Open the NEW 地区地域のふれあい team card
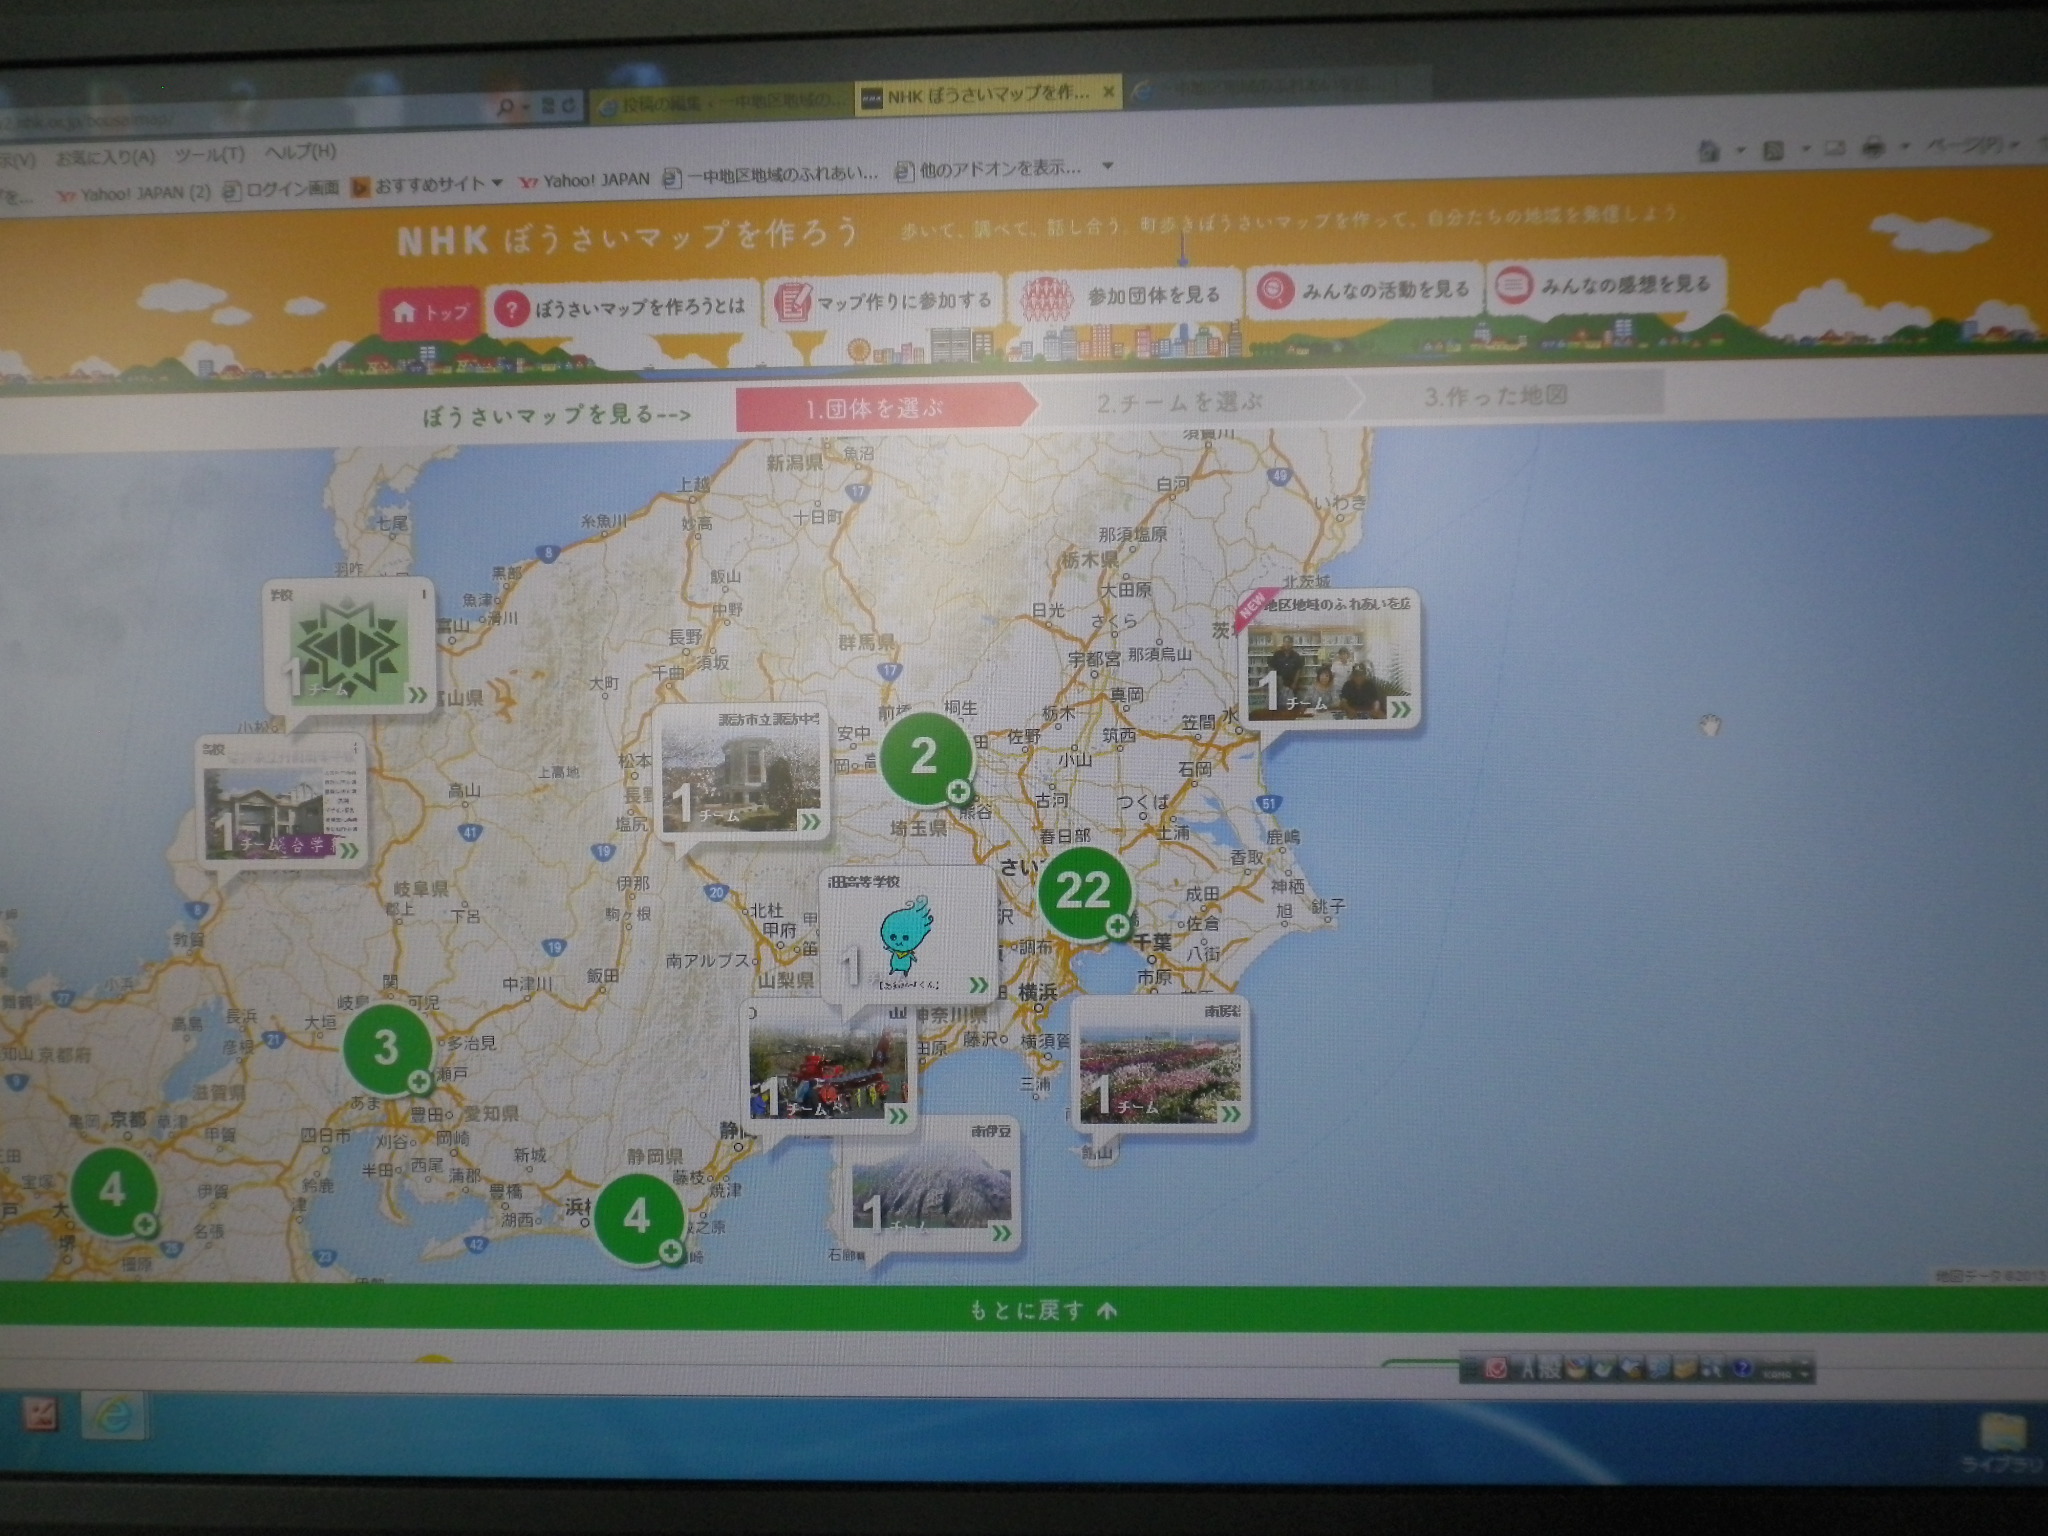Viewport: 2048px width, 1536px height. pyautogui.click(x=1328, y=661)
